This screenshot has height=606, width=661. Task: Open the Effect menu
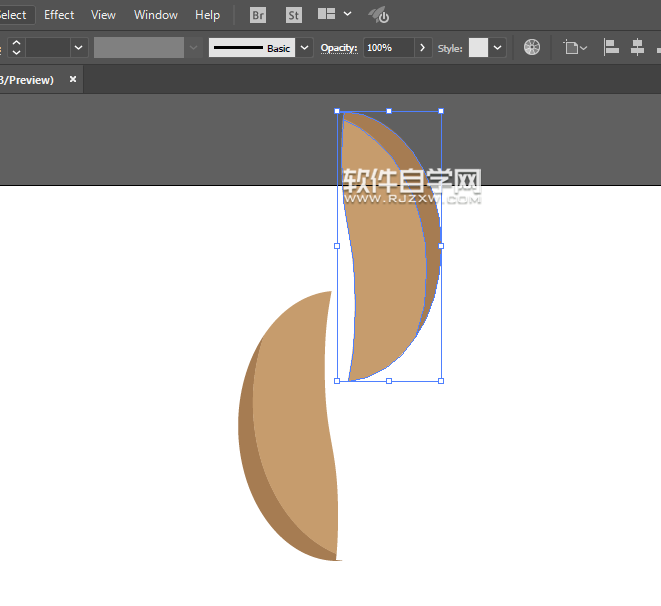[59, 15]
